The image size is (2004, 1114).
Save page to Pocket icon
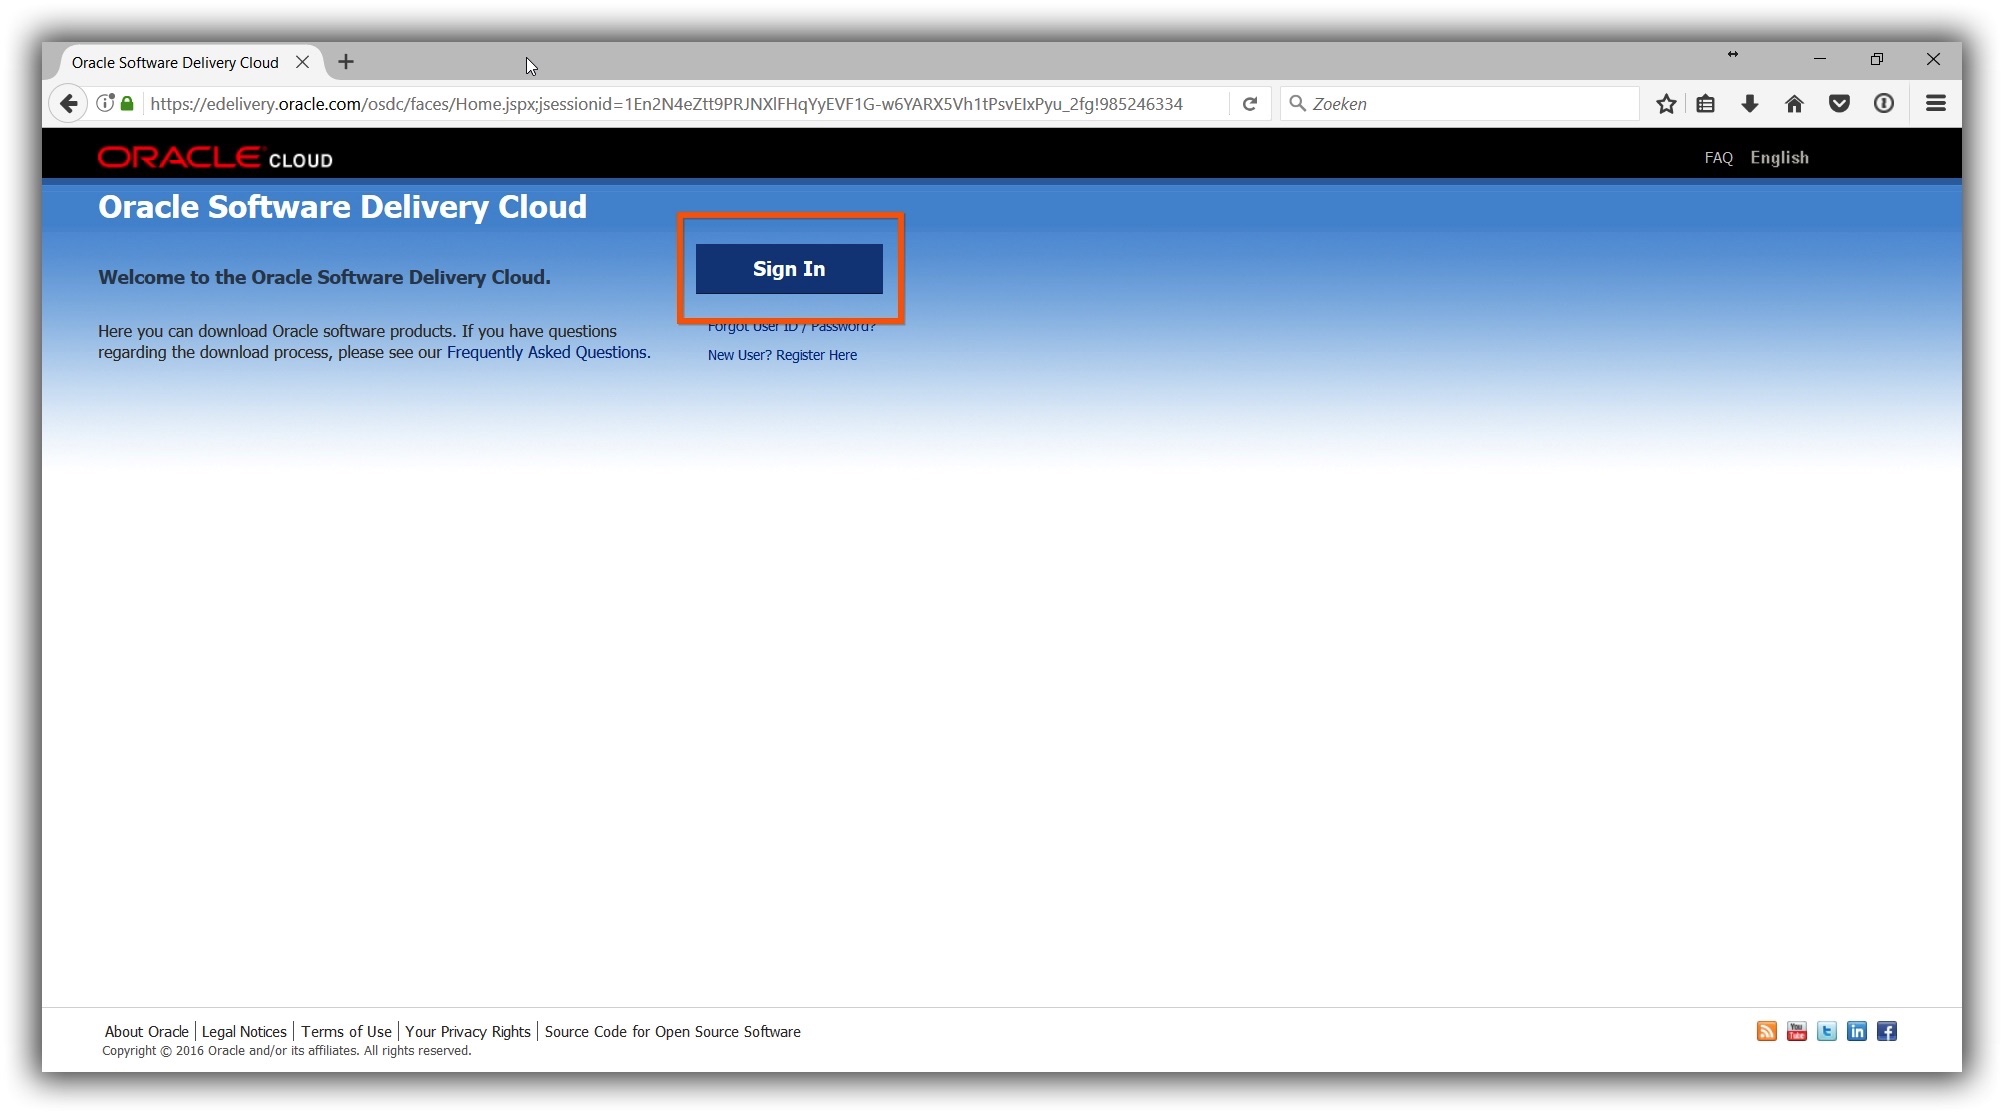(x=1838, y=103)
